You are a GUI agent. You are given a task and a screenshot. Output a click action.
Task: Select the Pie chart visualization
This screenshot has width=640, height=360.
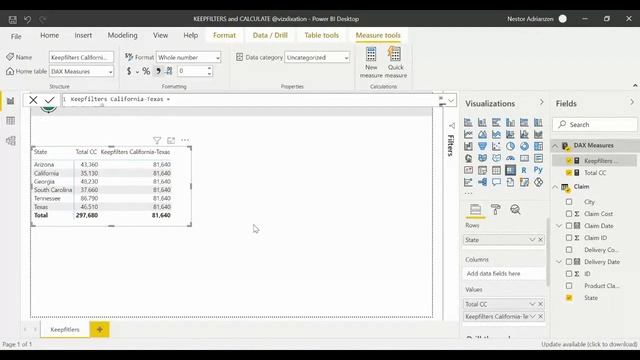[x=510, y=146]
